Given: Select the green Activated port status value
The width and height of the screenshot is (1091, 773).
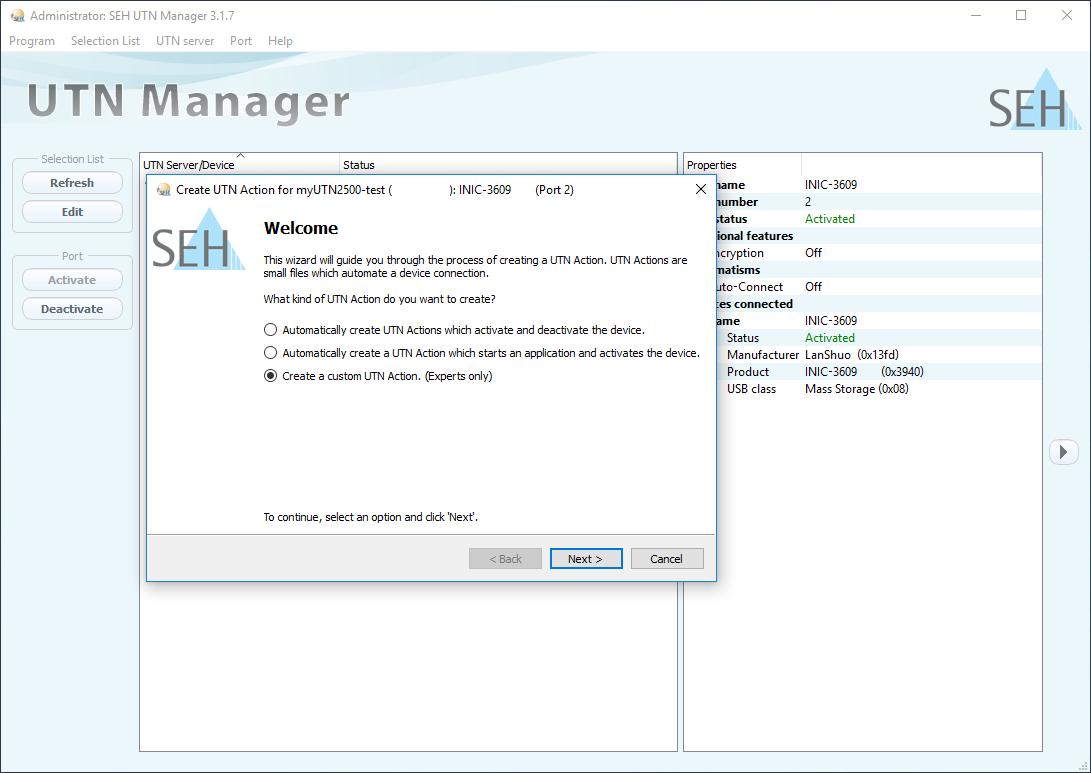Looking at the screenshot, I should click(x=829, y=218).
